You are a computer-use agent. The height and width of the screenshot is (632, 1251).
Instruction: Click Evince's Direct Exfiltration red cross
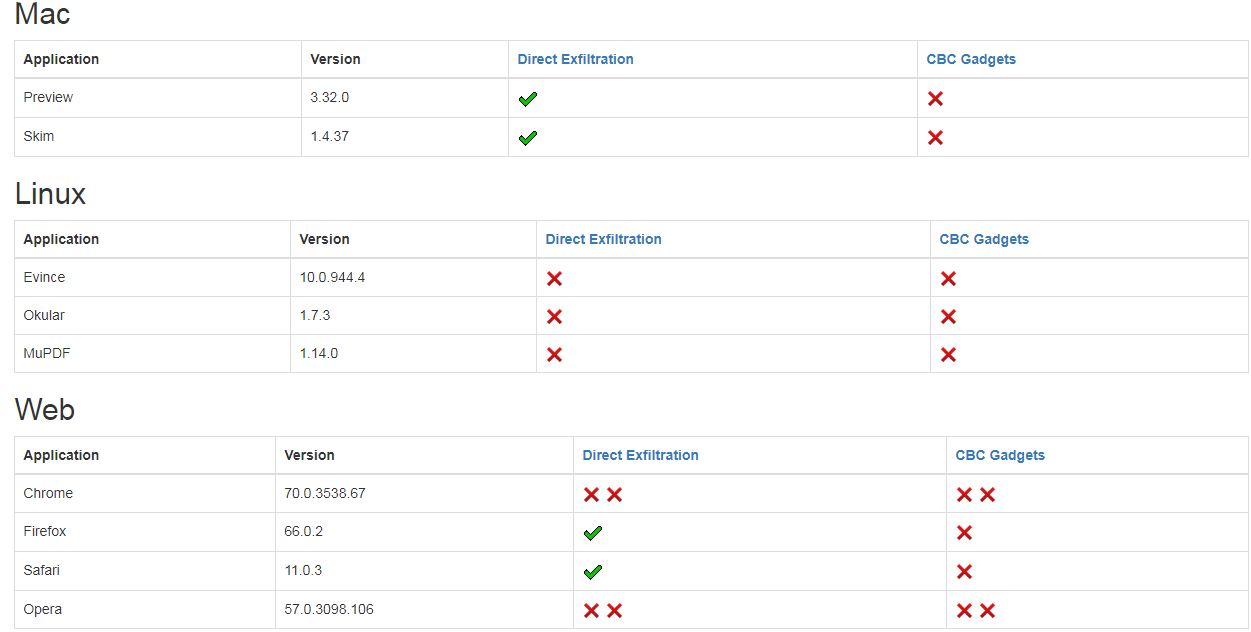tap(555, 279)
